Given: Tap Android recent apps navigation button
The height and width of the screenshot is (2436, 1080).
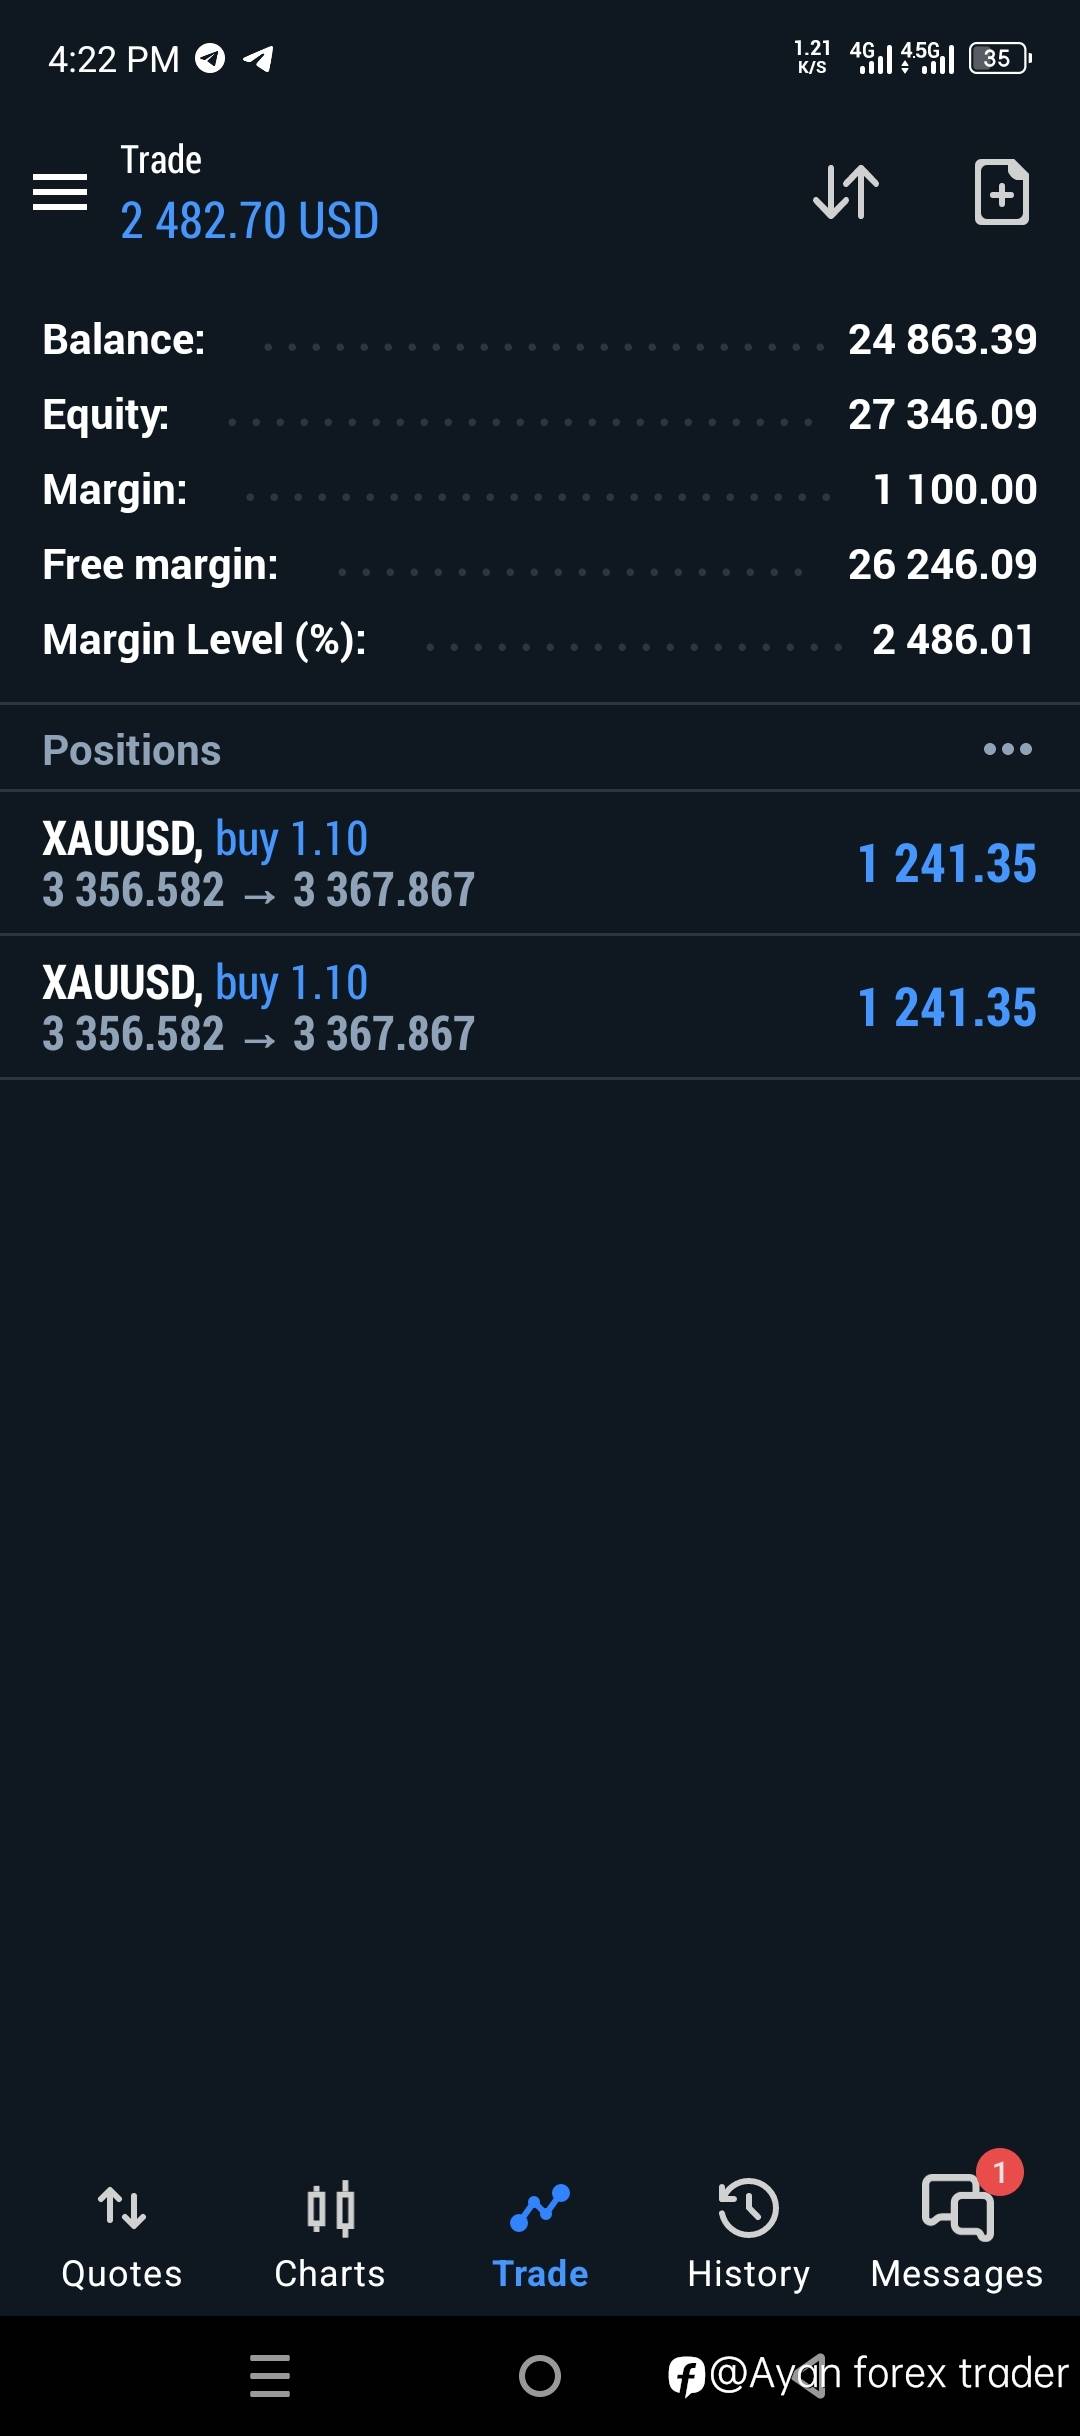Looking at the screenshot, I should click(x=270, y=2375).
